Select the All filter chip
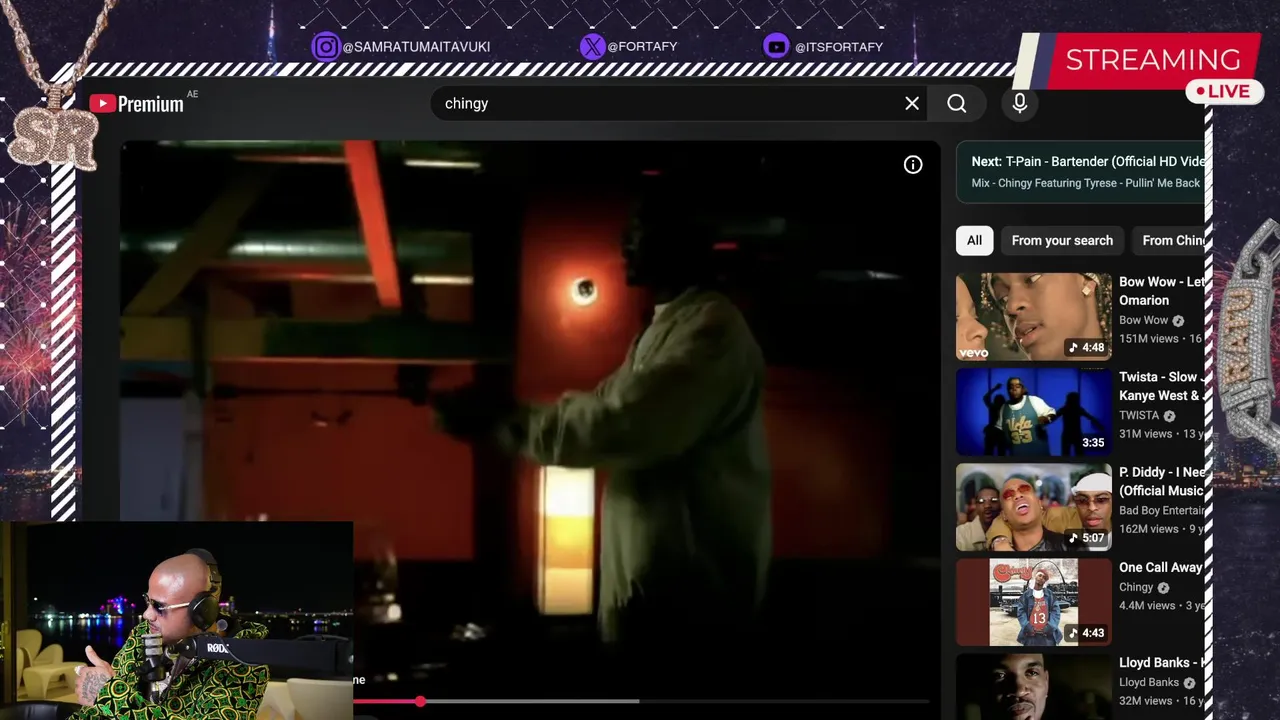Viewport: 1280px width, 720px height. (x=974, y=240)
